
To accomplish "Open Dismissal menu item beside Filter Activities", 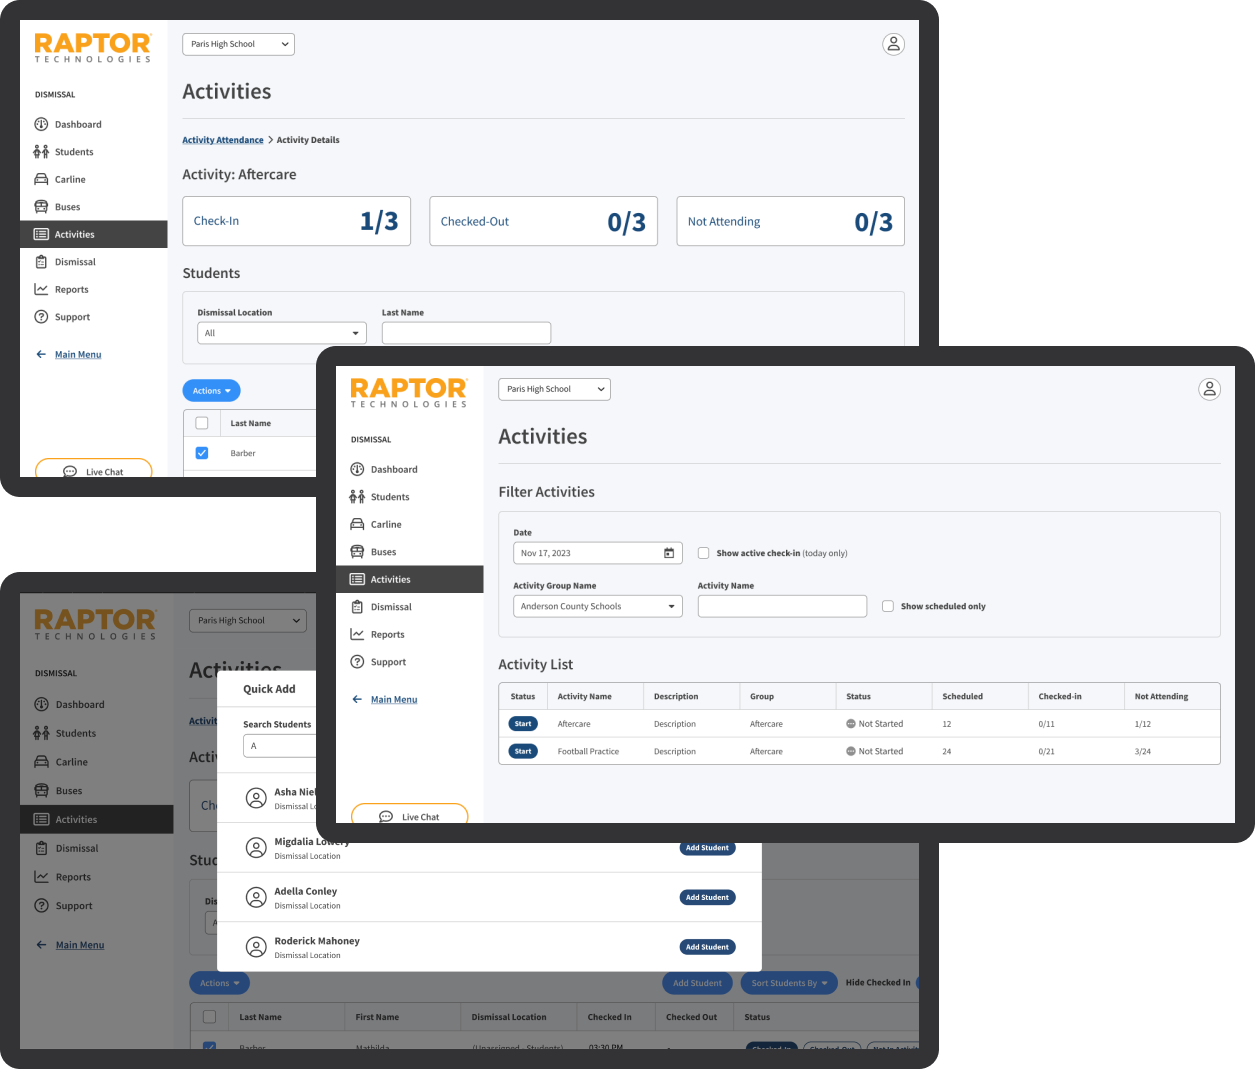I will 391,607.
